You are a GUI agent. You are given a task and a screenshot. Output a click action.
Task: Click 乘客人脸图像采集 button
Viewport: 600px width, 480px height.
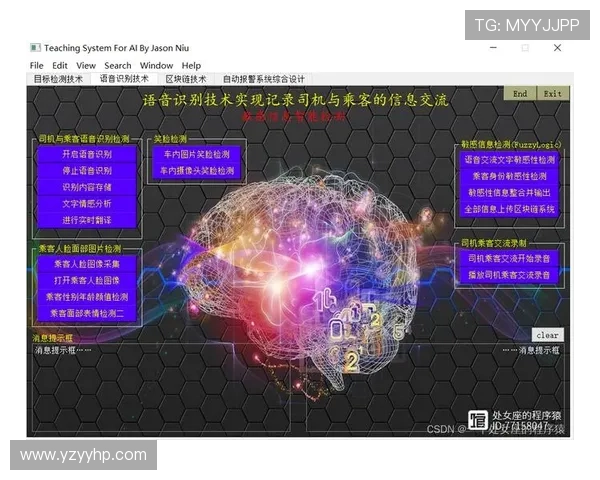88,264
